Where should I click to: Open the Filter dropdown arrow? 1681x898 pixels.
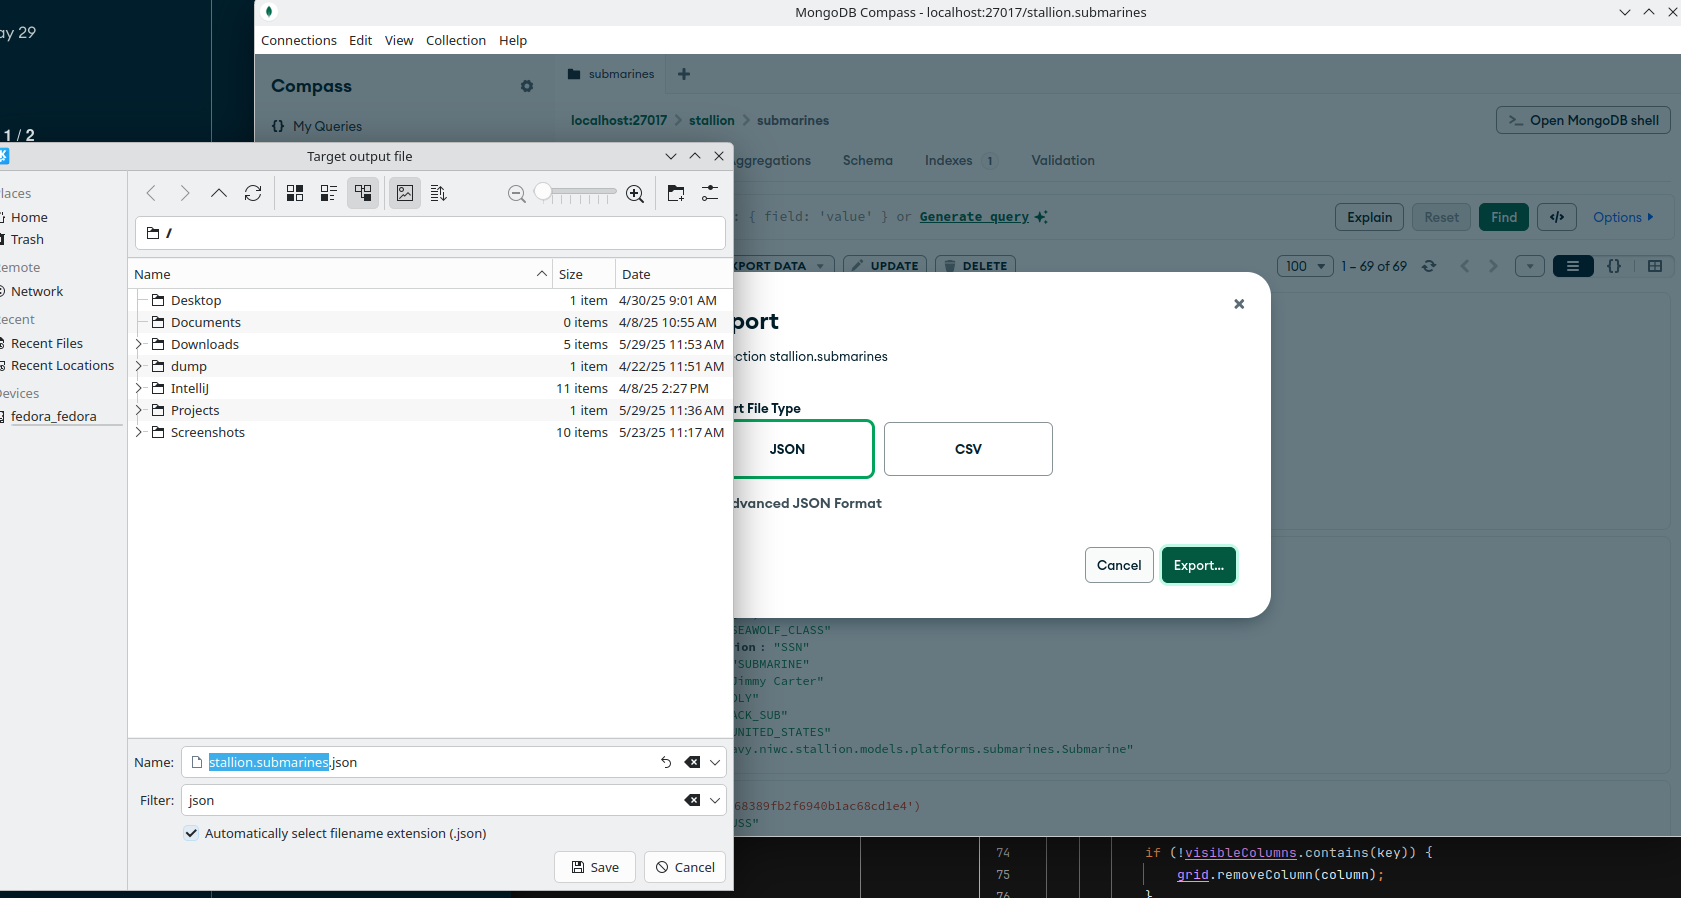click(x=715, y=800)
